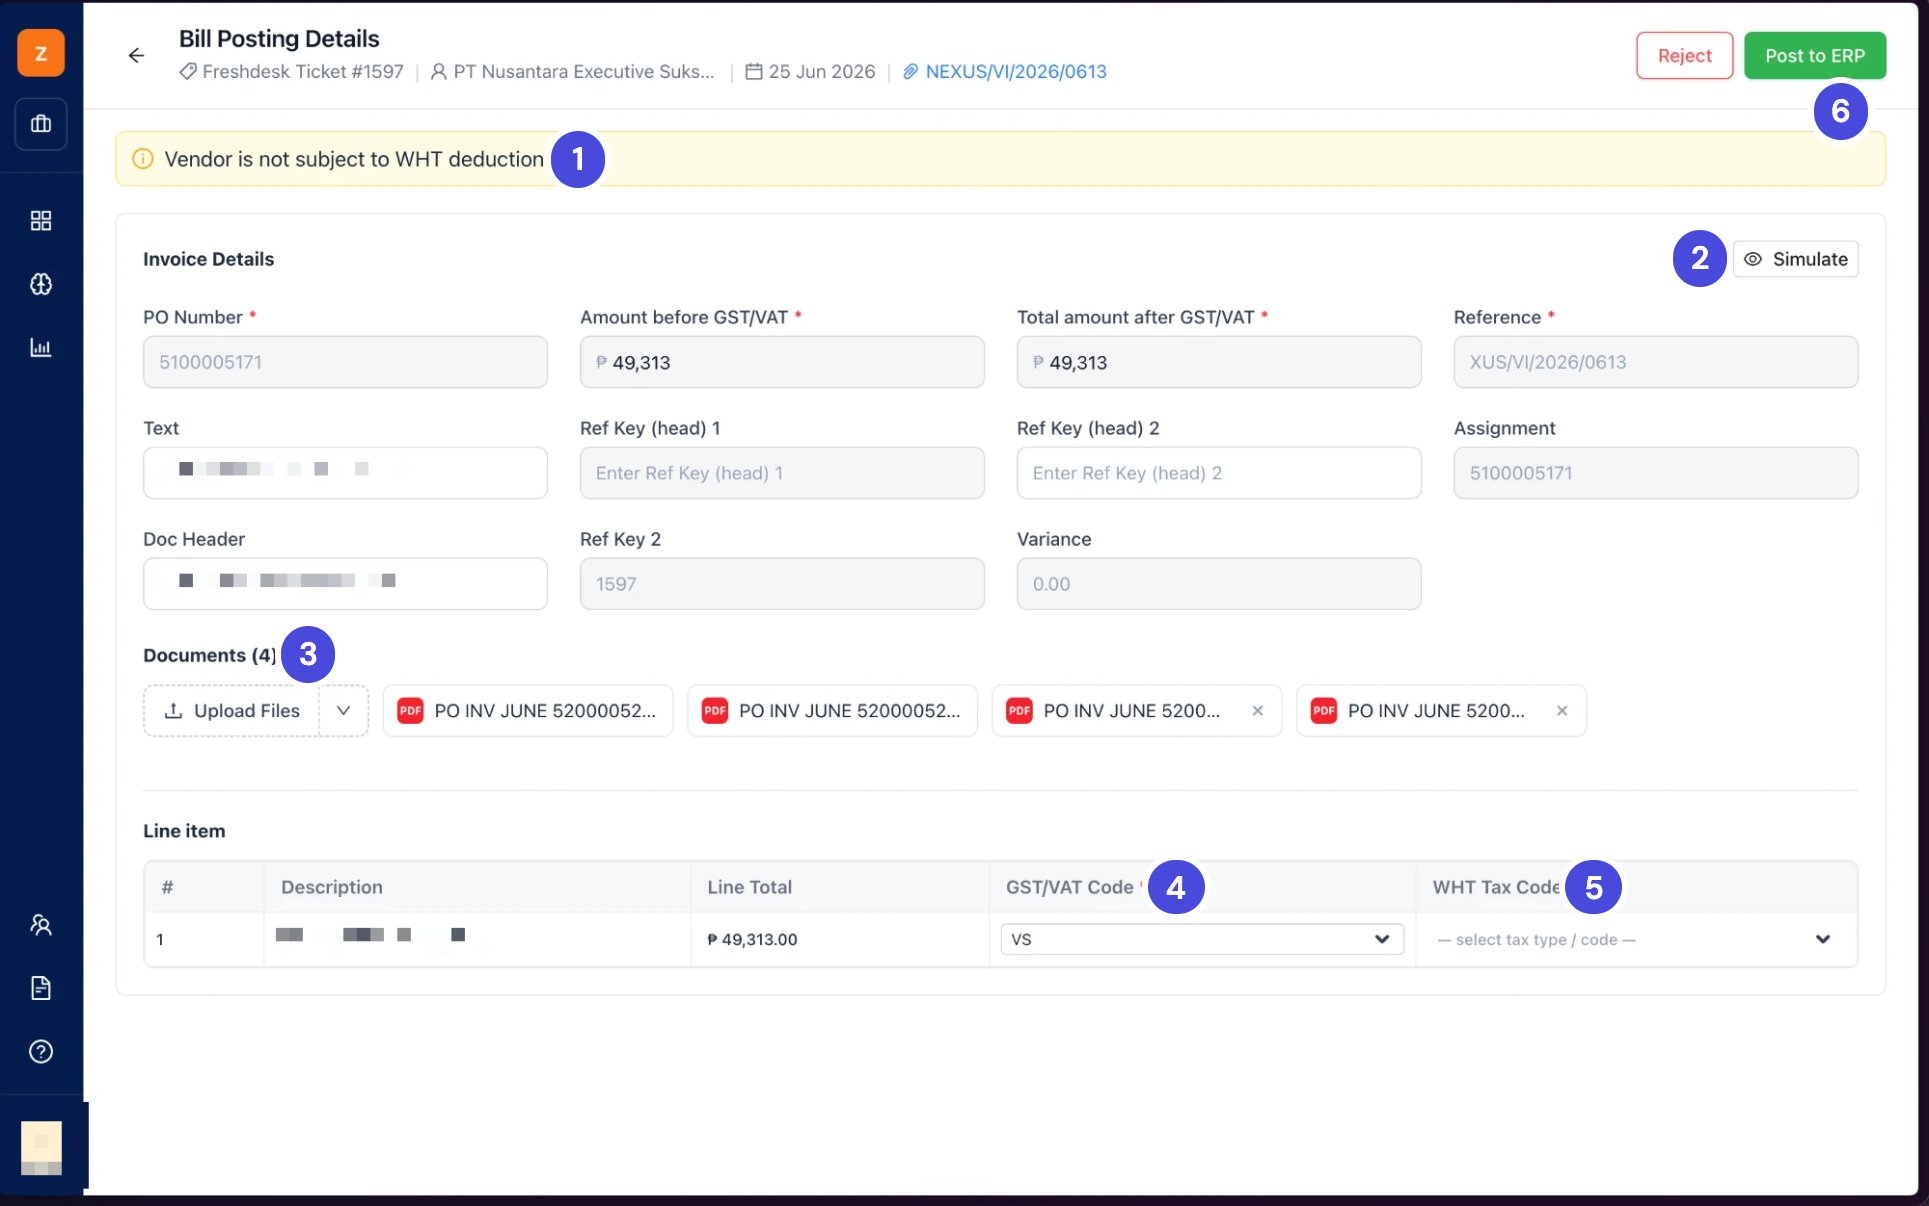Open the second PO INV JUNE PDF chip
The image size is (1929, 1206).
coord(832,711)
